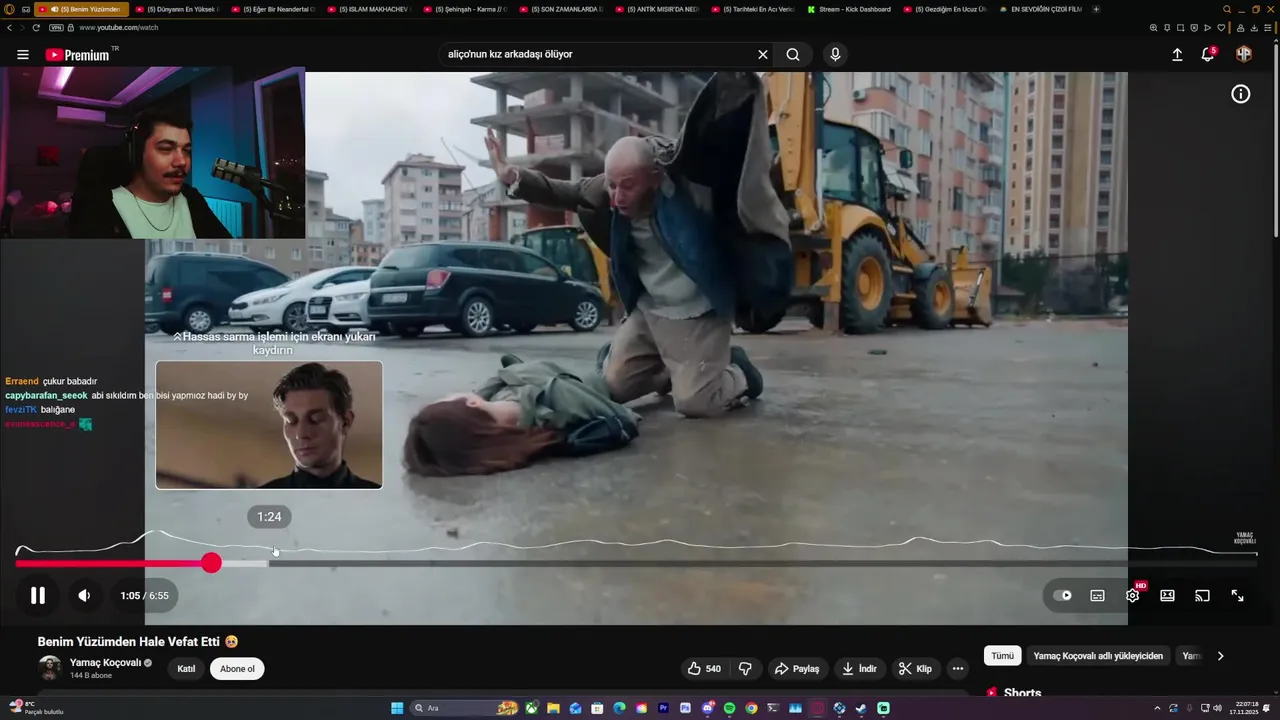Open Steam from the taskbar
The height and width of the screenshot is (720, 1280).
pos(861,708)
